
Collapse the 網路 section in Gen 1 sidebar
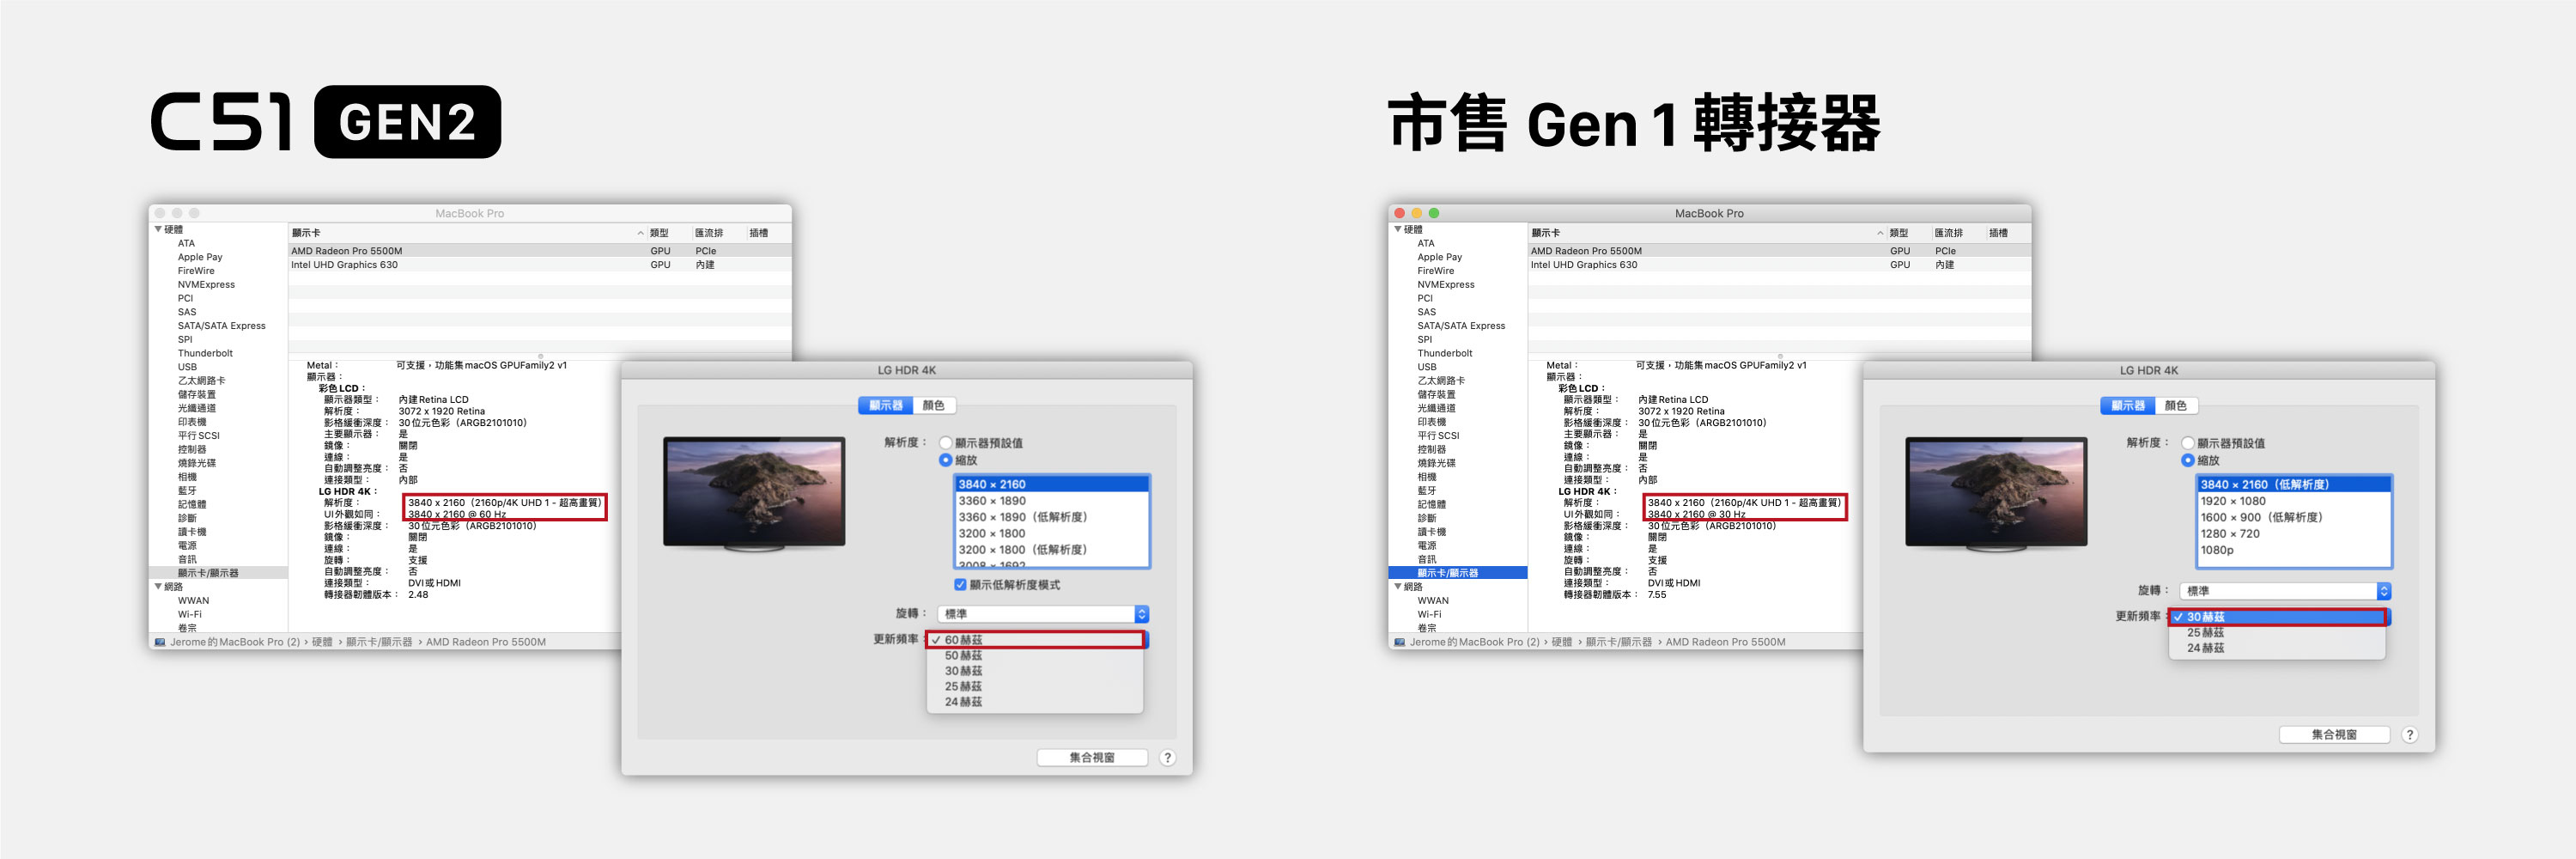(1398, 587)
